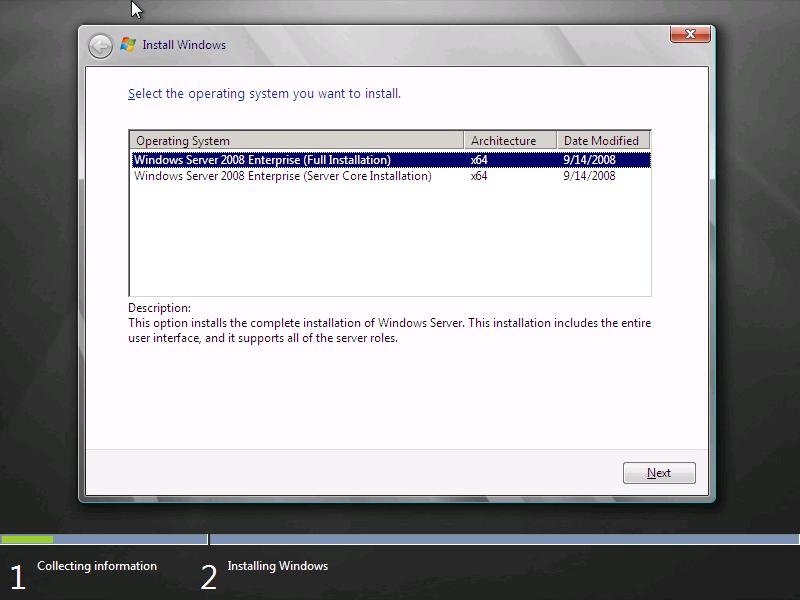Click the Architecture column header

click(510, 140)
